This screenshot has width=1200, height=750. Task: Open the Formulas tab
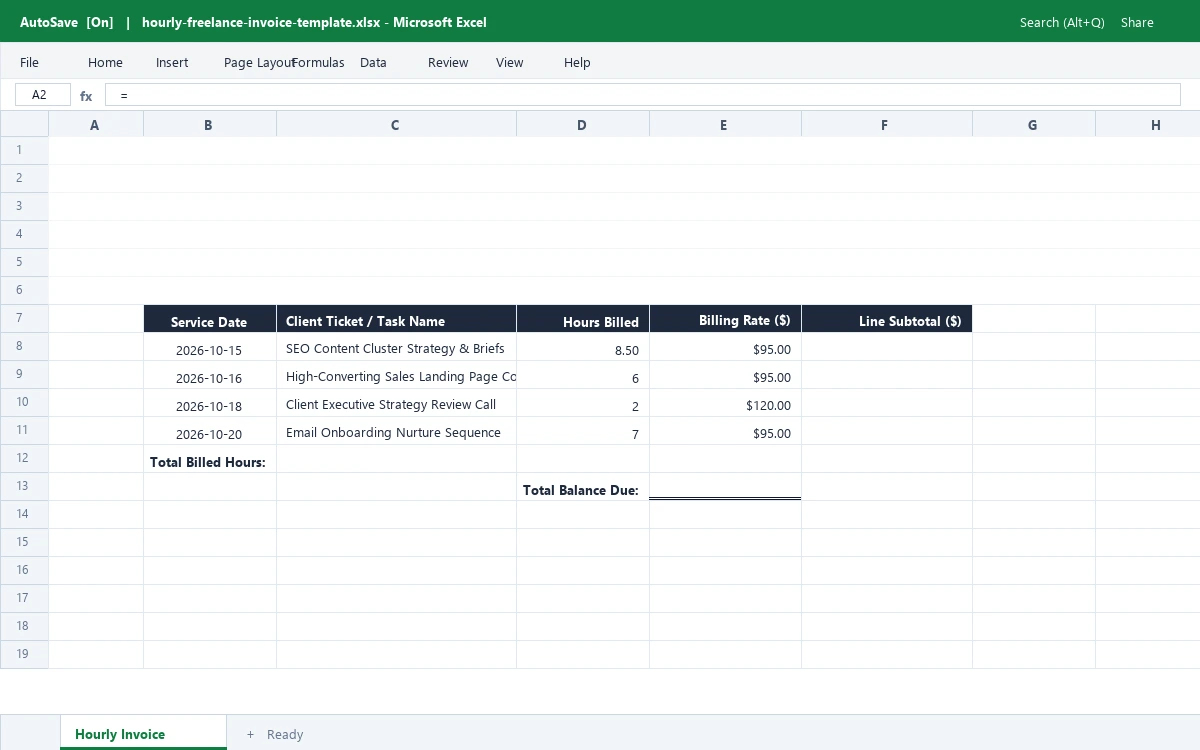tap(318, 62)
